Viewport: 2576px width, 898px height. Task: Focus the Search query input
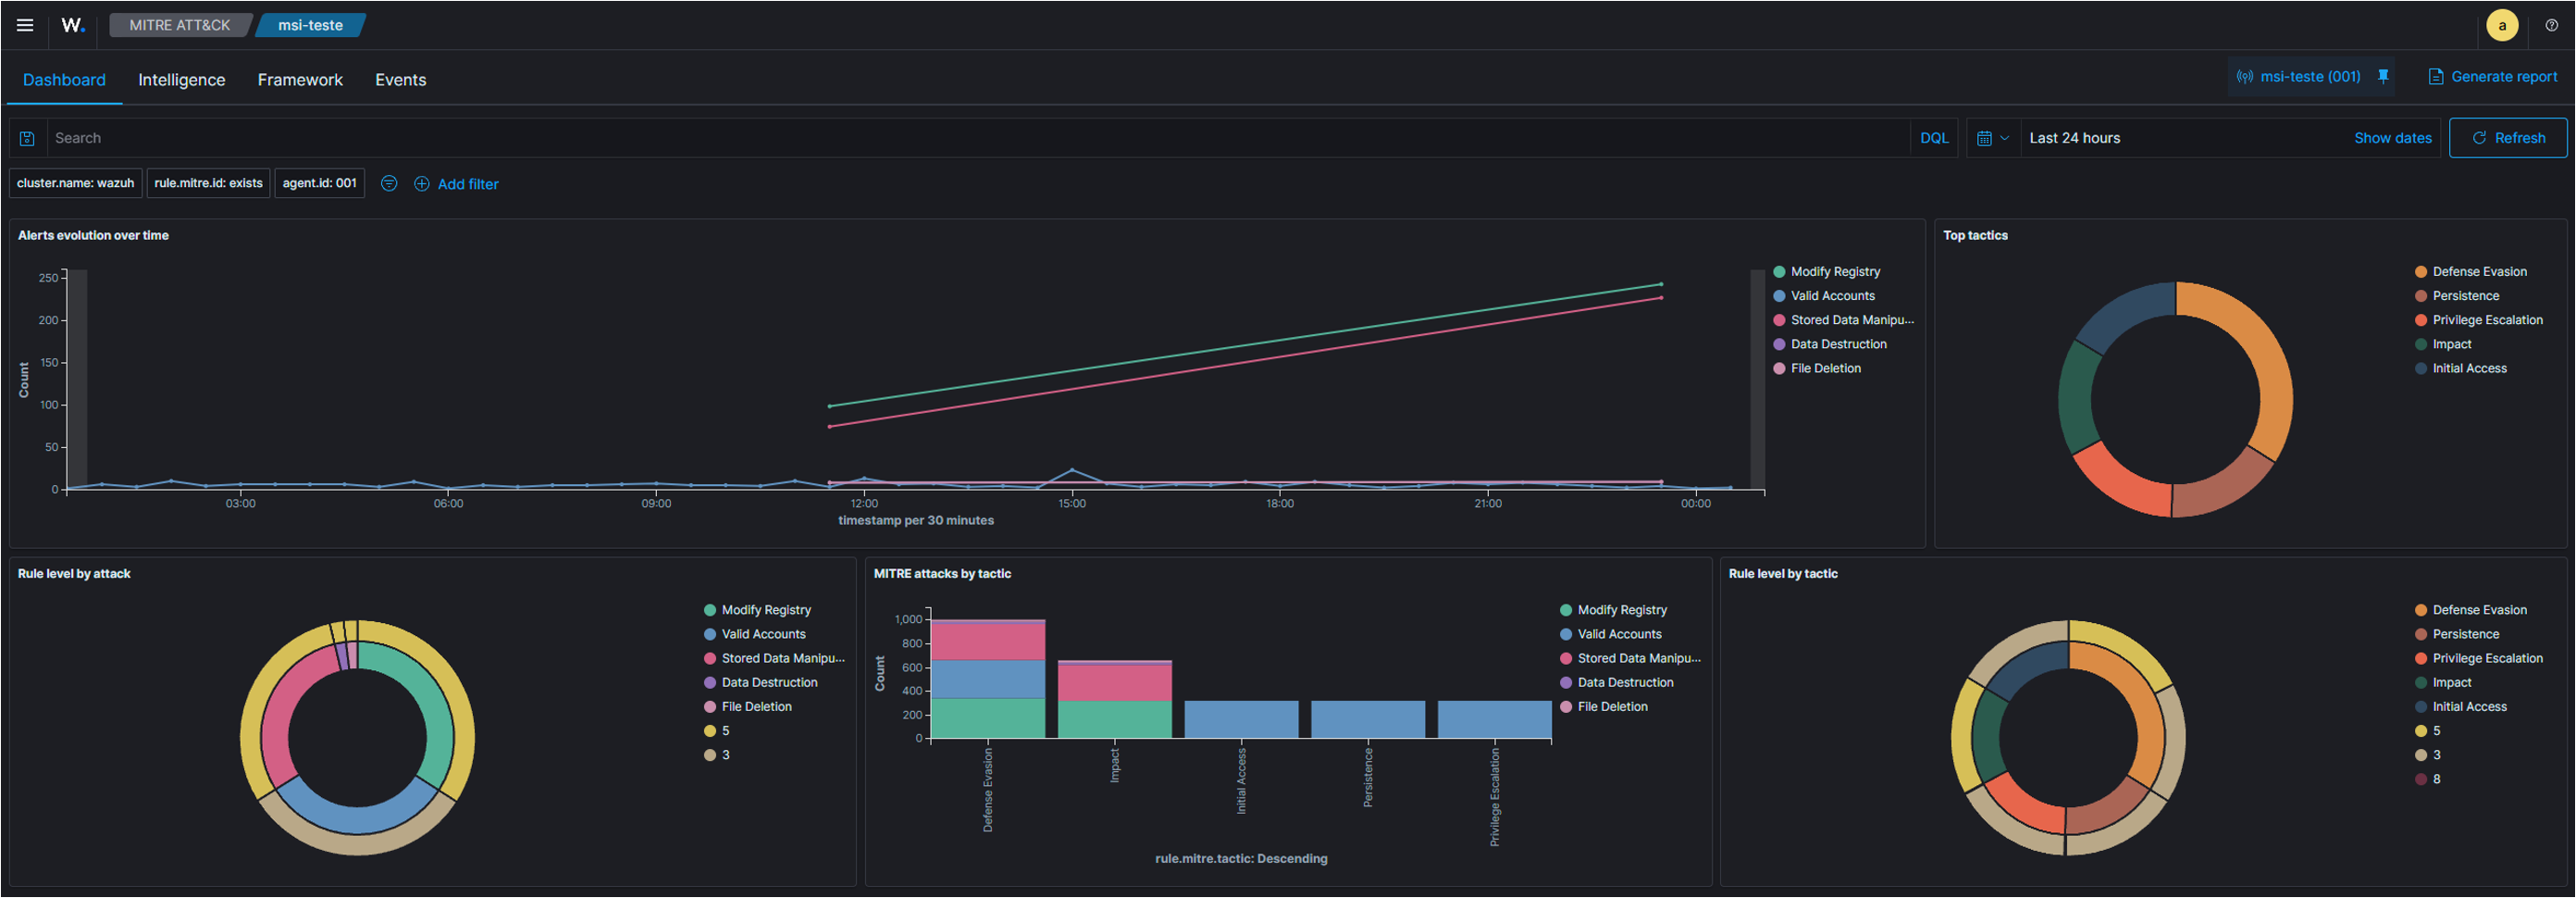click(978, 138)
